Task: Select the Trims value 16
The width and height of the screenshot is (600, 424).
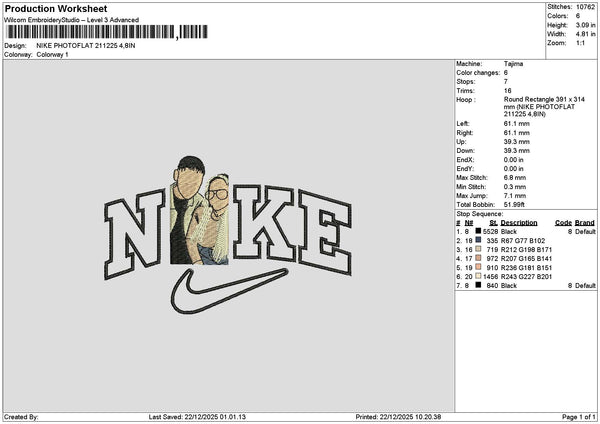Action: [507, 91]
